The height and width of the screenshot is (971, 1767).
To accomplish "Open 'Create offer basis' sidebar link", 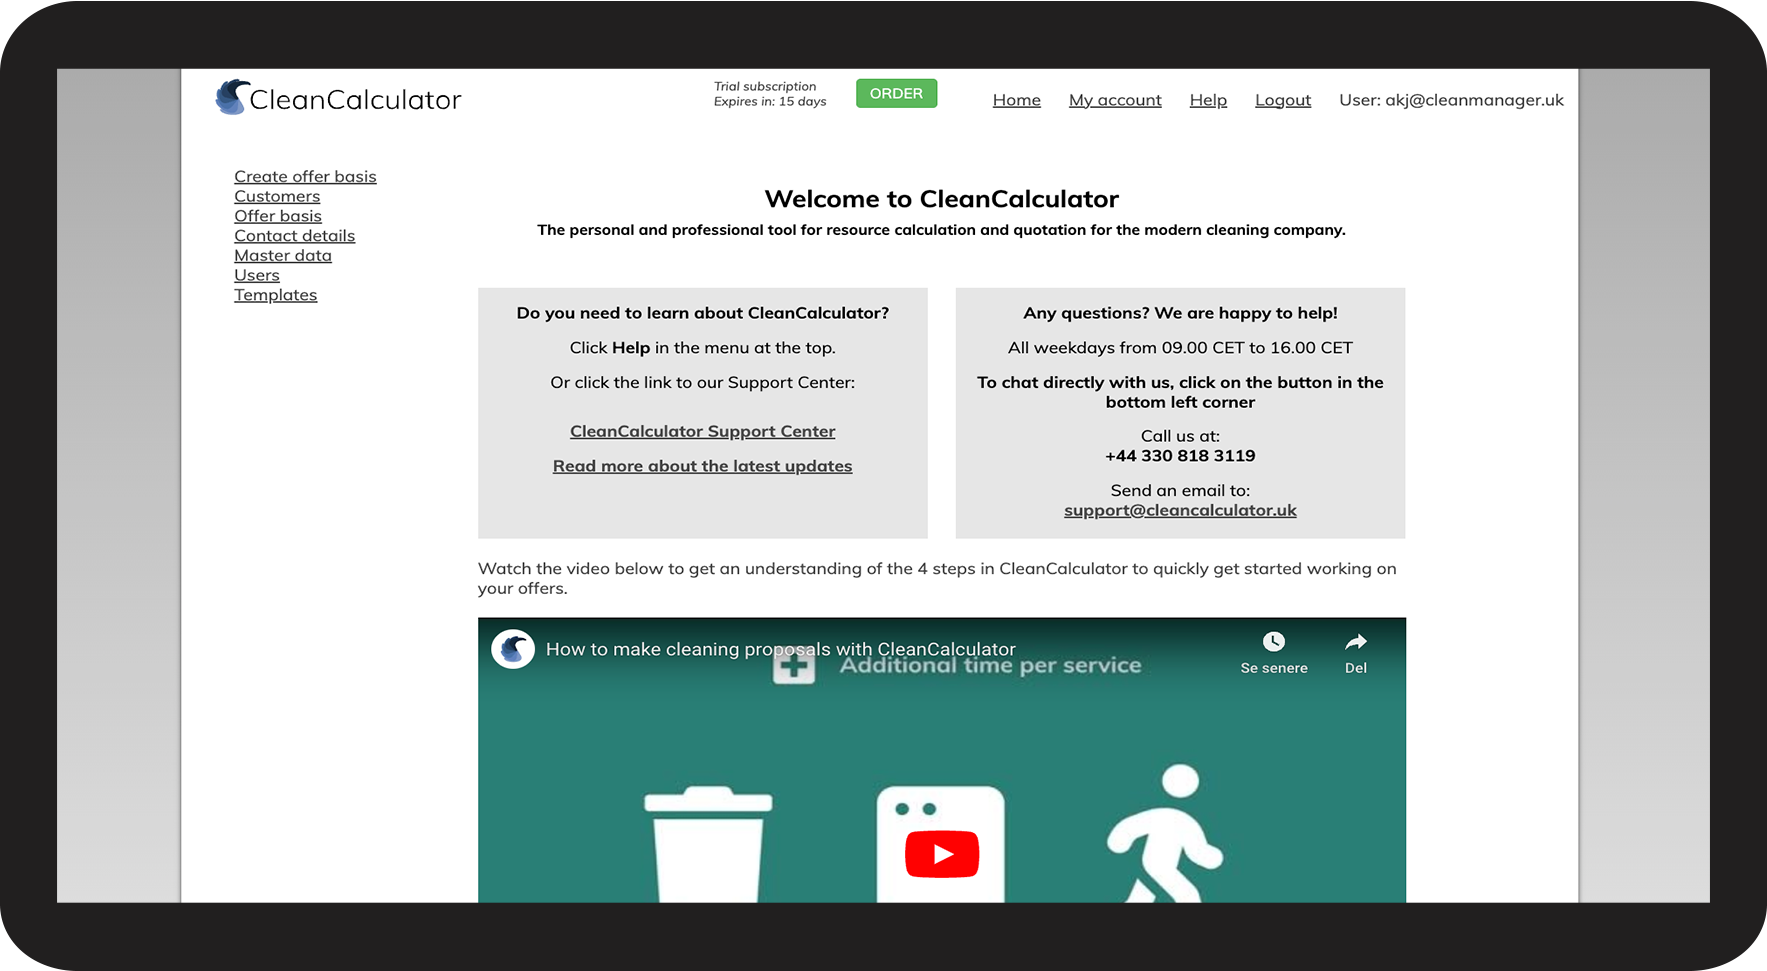I will (x=305, y=177).
